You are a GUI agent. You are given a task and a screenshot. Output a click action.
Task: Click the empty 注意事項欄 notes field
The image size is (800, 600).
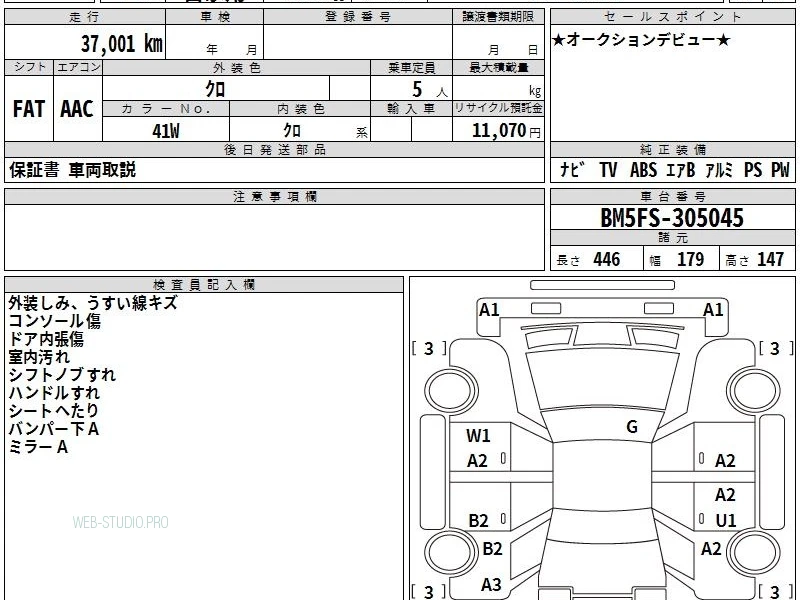274,237
